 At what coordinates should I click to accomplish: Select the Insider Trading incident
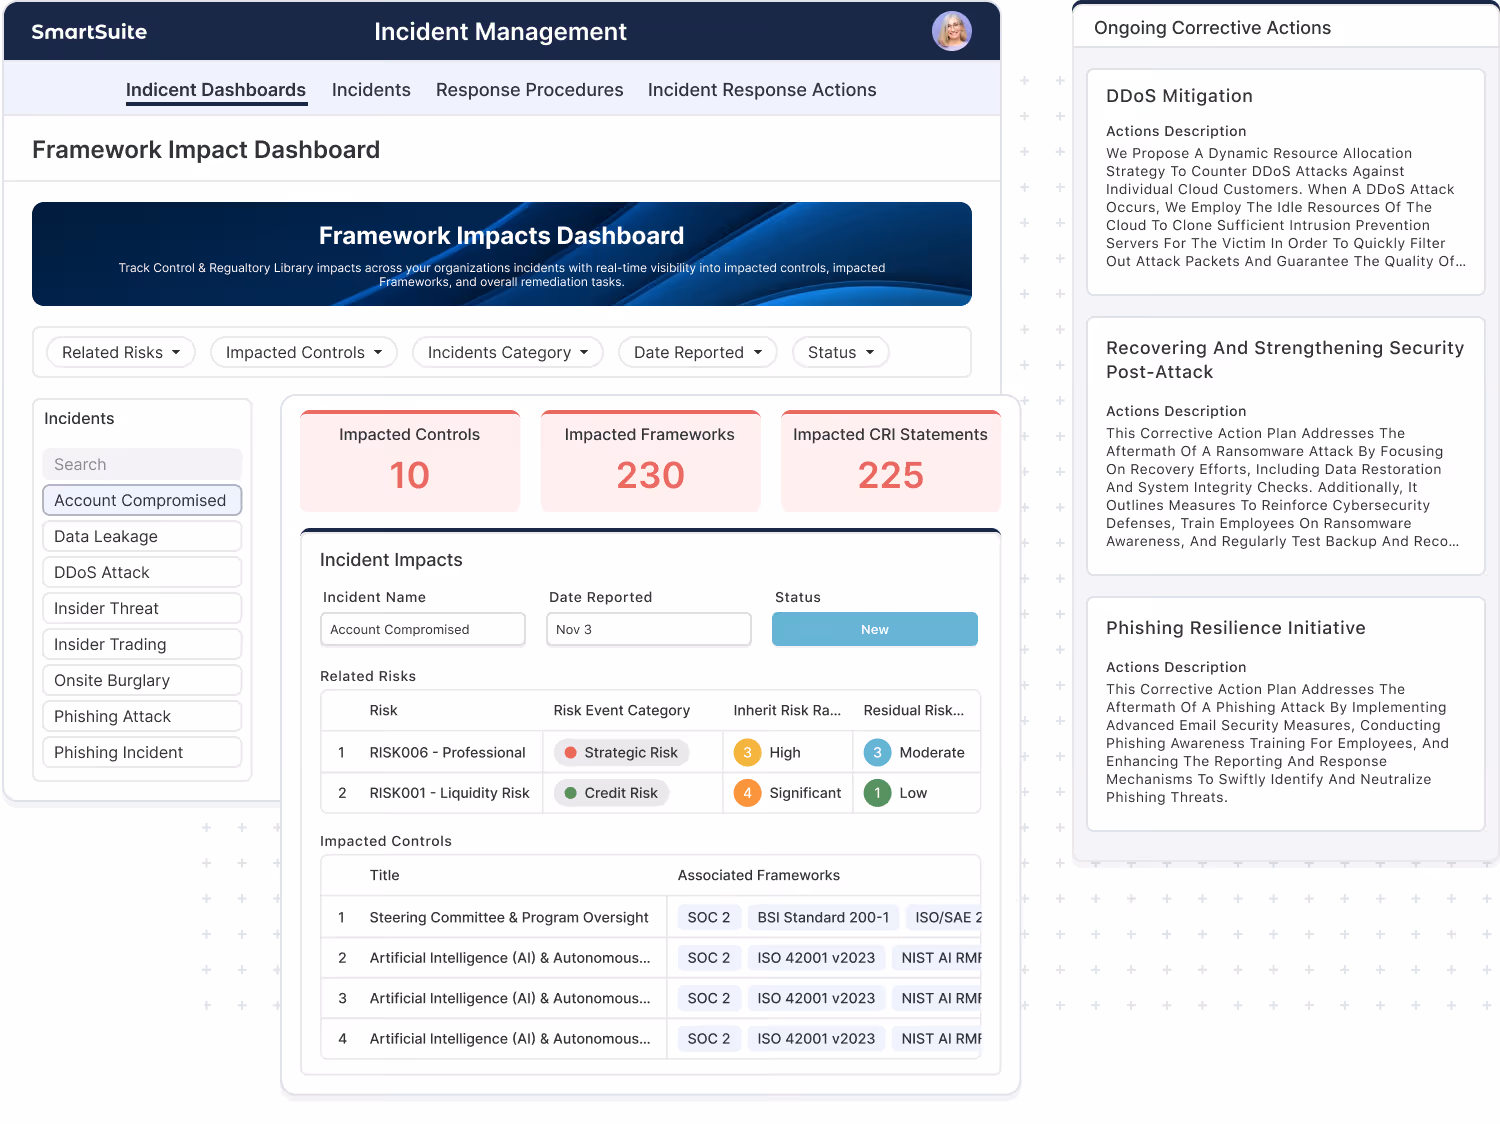click(x=142, y=644)
